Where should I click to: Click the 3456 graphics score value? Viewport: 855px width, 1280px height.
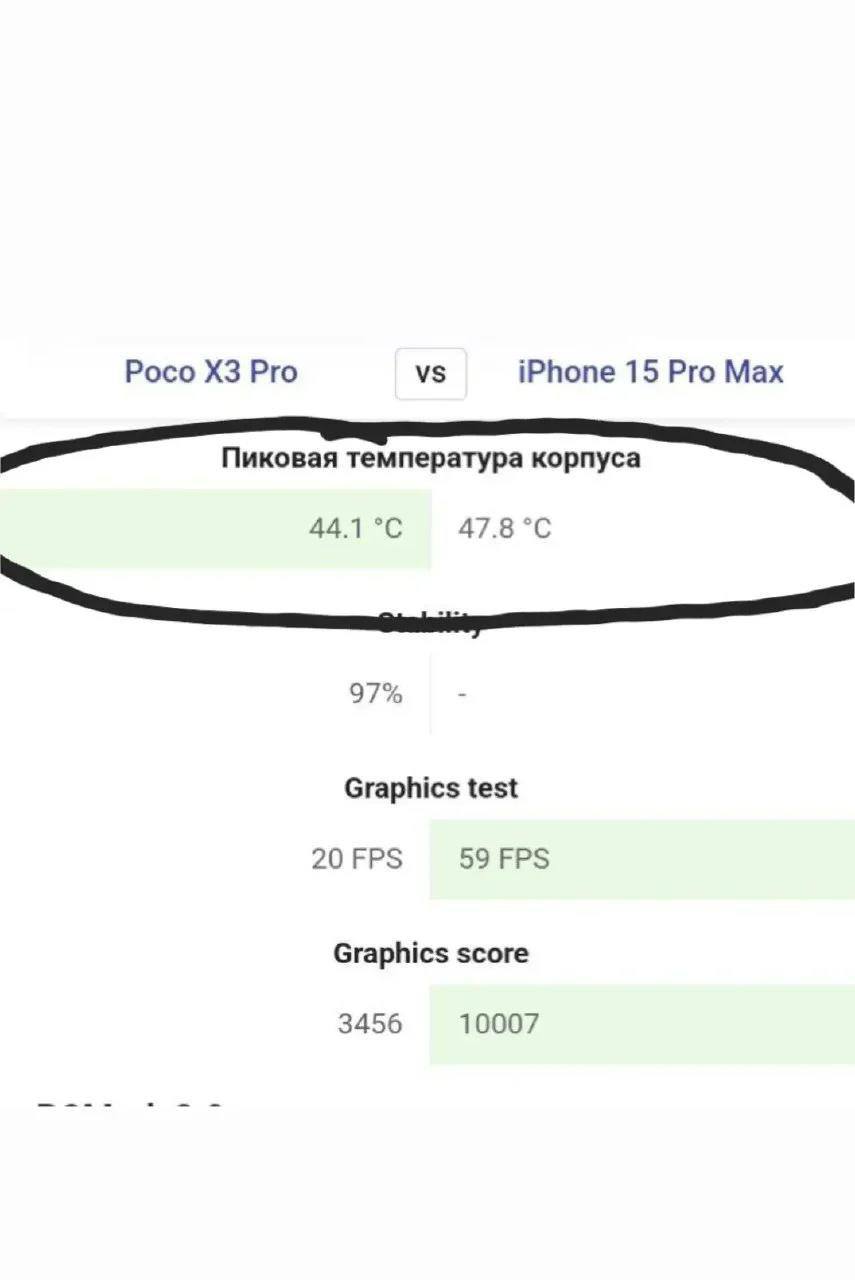370,1024
